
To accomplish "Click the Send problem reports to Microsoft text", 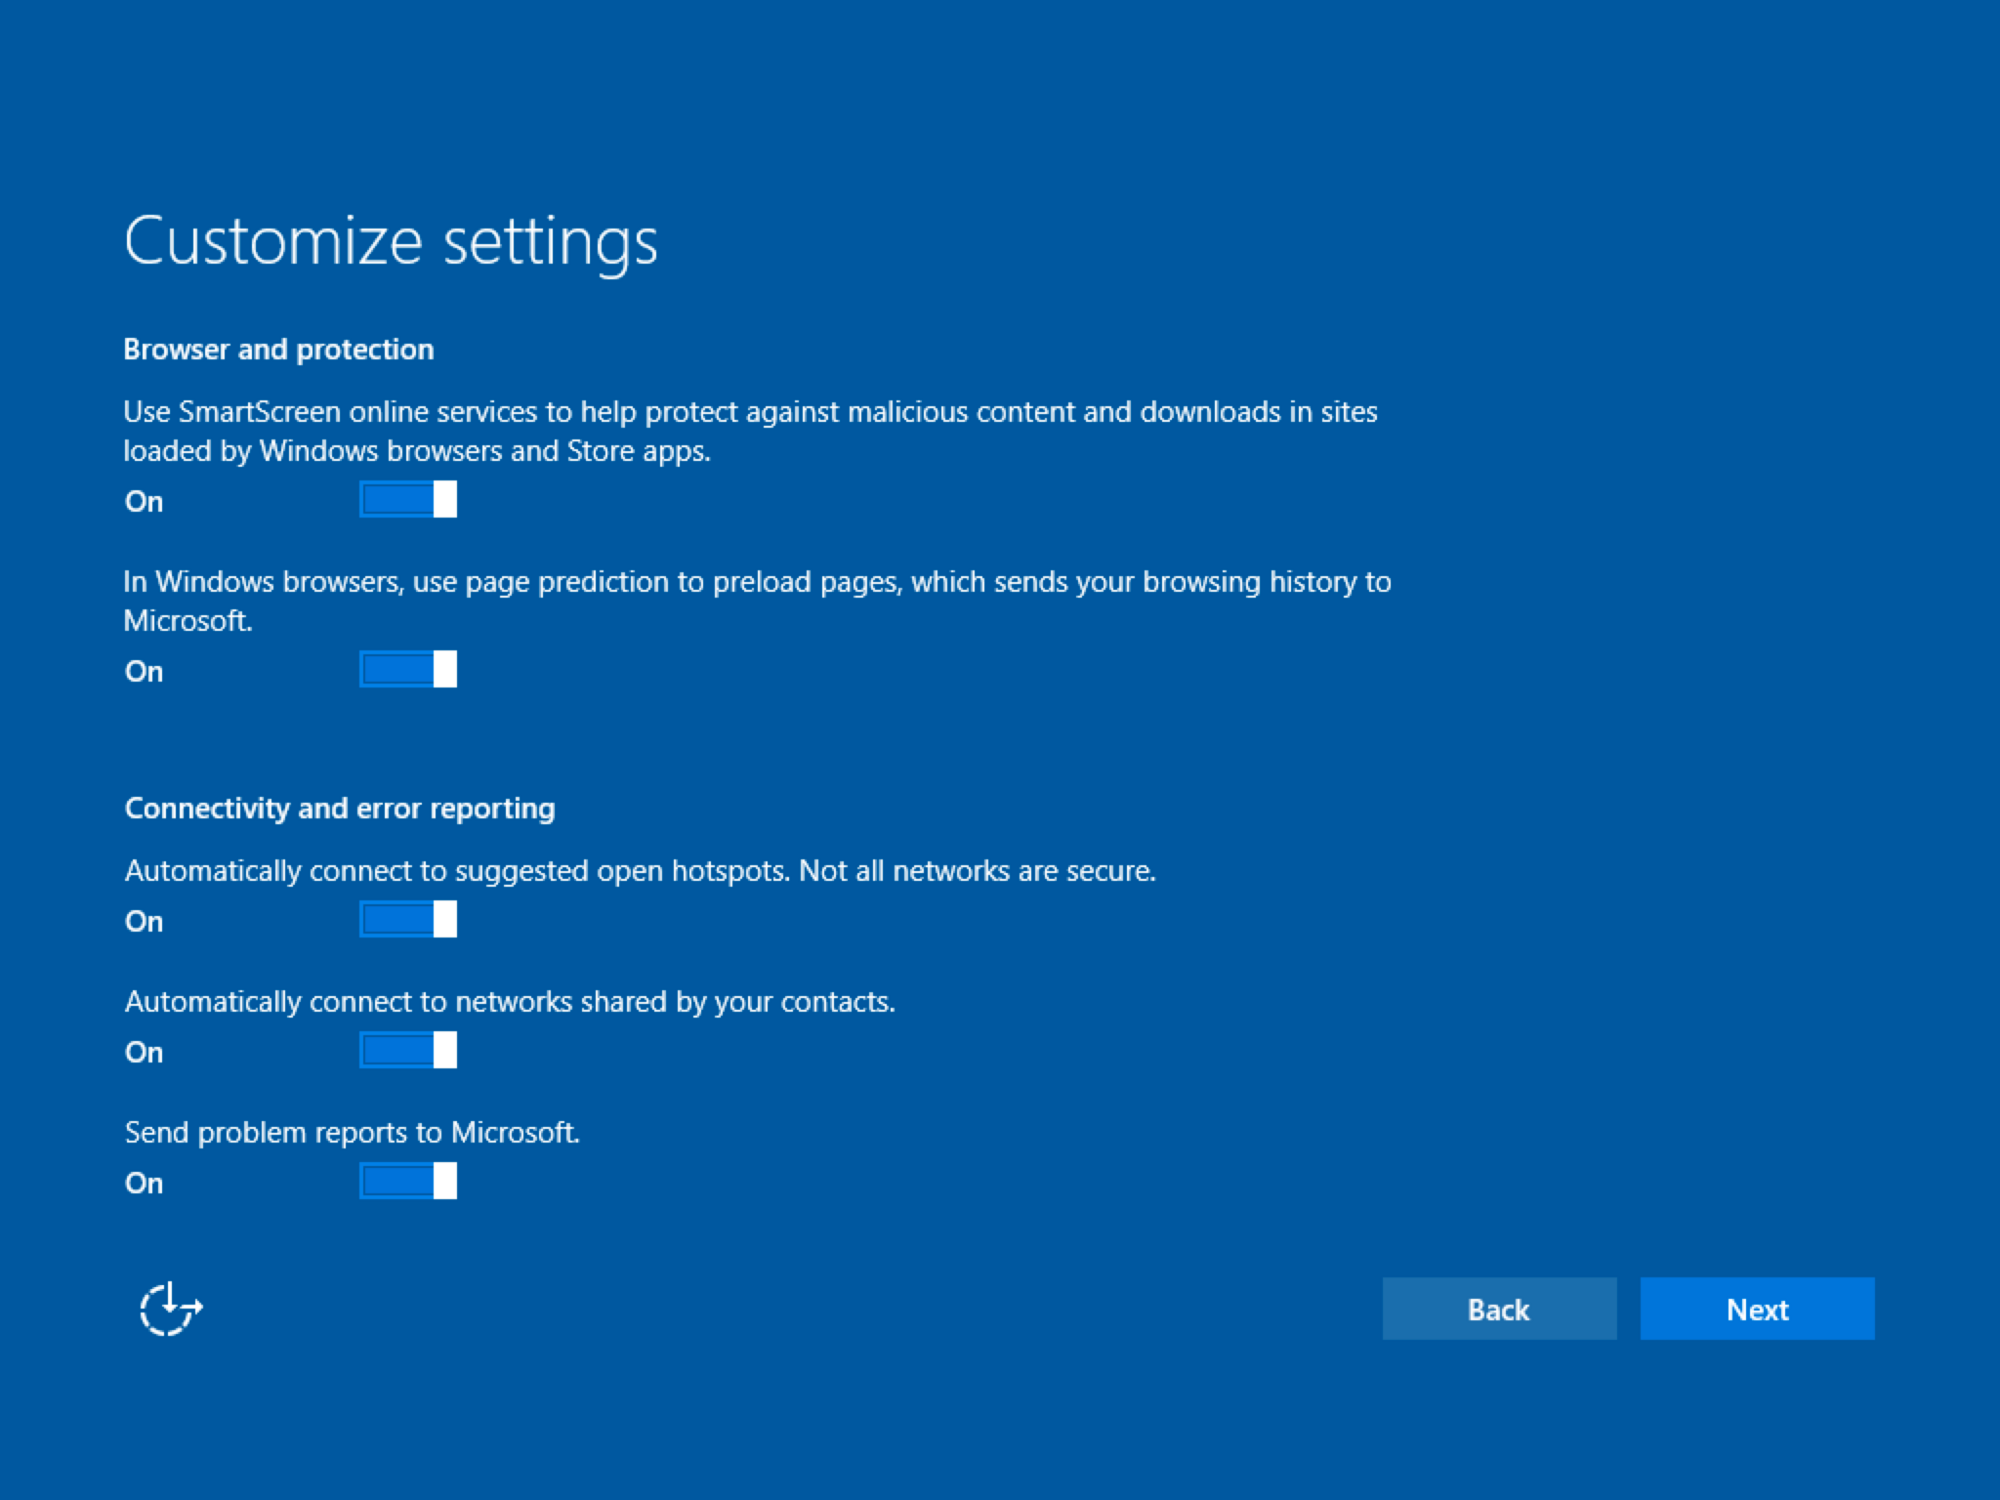I will point(352,1132).
